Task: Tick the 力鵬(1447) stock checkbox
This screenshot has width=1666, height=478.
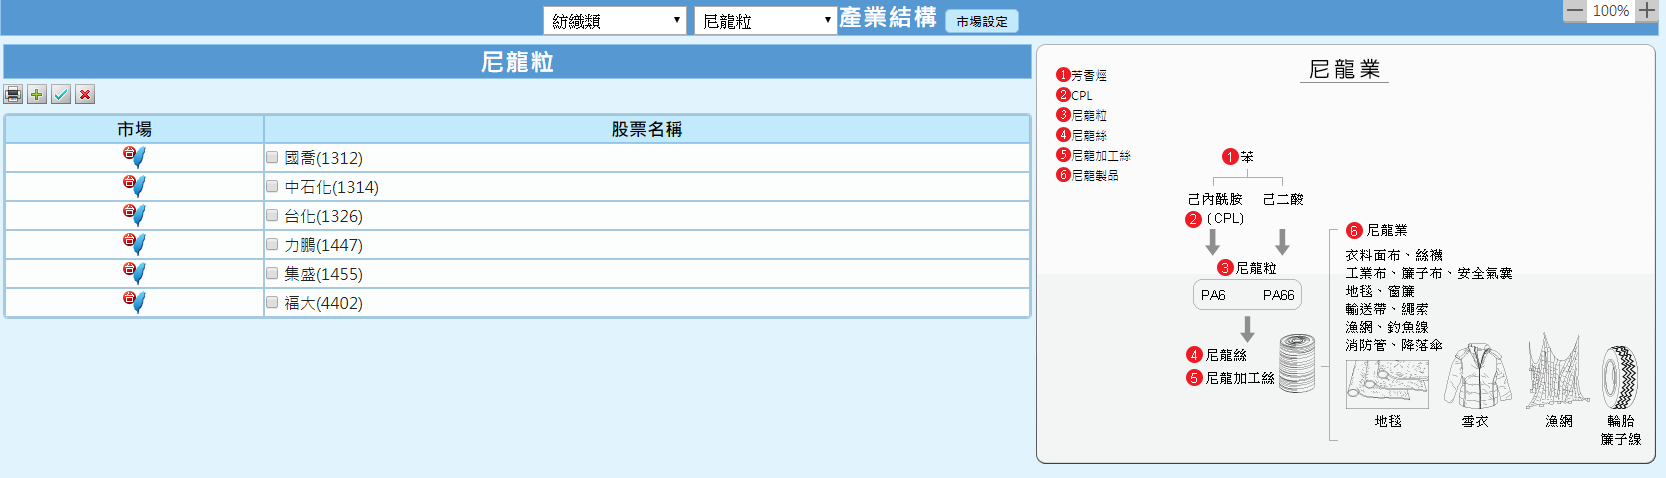Action: click(272, 244)
